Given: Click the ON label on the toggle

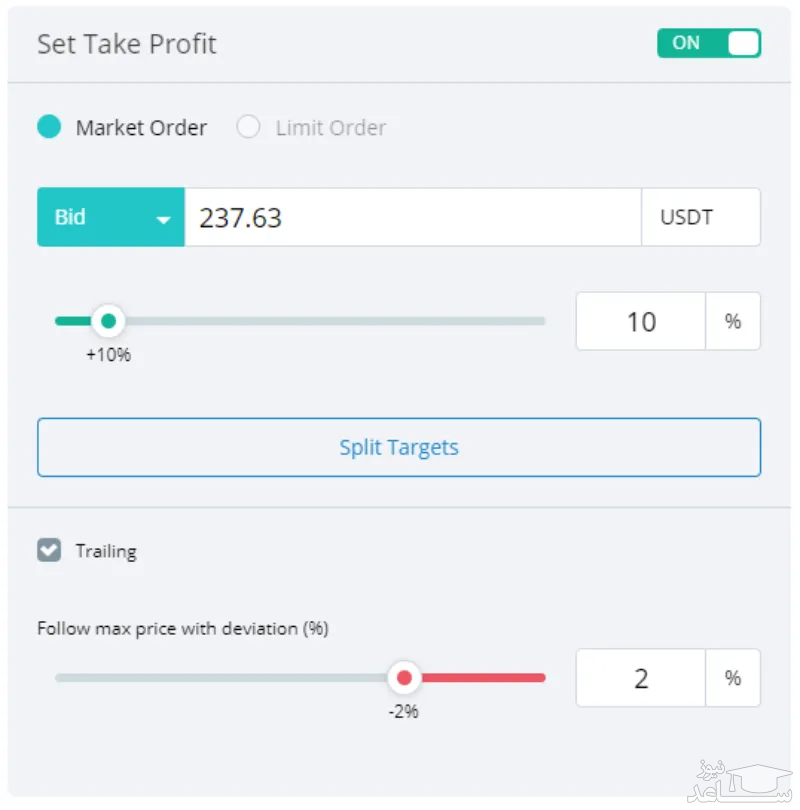Looking at the screenshot, I should click(686, 43).
